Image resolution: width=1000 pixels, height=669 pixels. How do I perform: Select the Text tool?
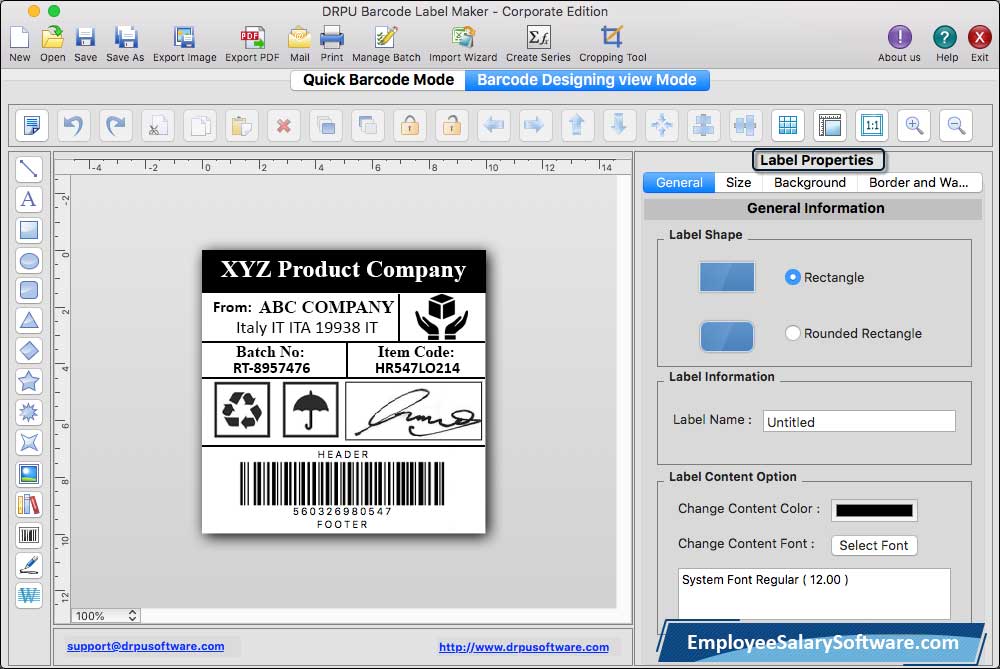click(29, 199)
